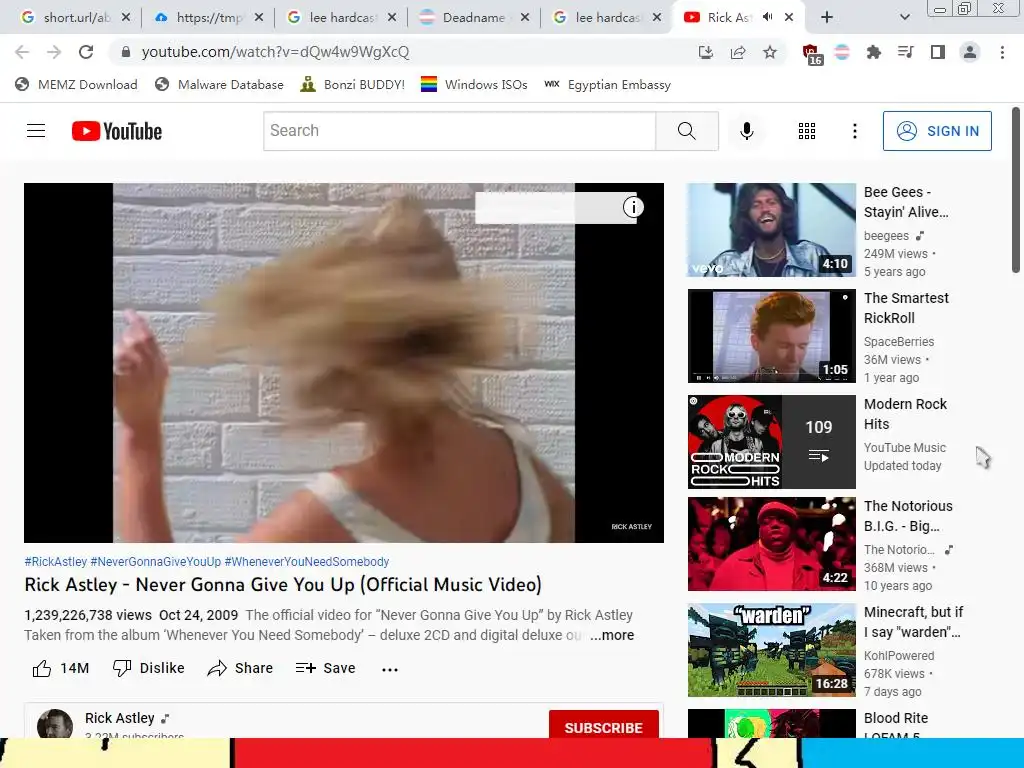Click the share page icon in address bar
Viewport: 1024px width, 768px height.
[738, 52]
